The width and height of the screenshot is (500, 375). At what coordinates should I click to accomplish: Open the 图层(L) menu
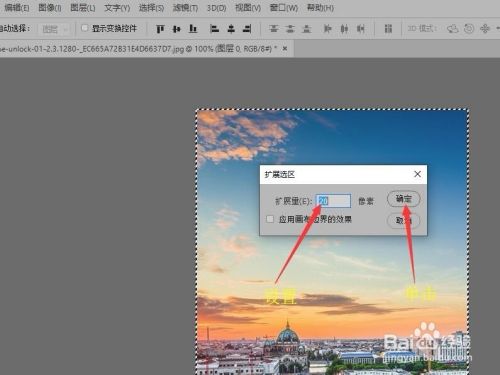pyautogui.click(x=83, y=8)
